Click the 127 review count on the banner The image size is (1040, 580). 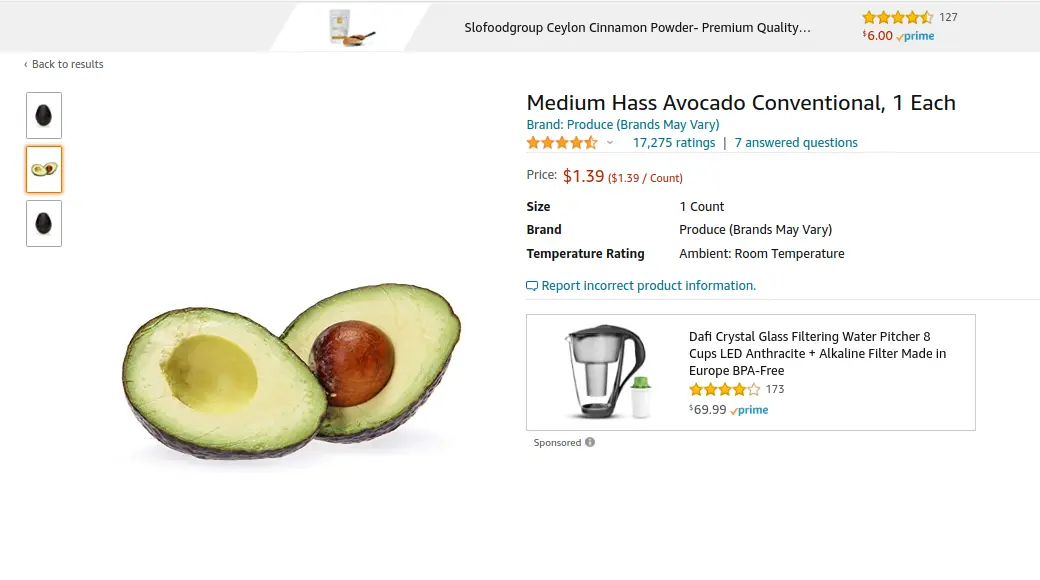(x=945, y=17)
